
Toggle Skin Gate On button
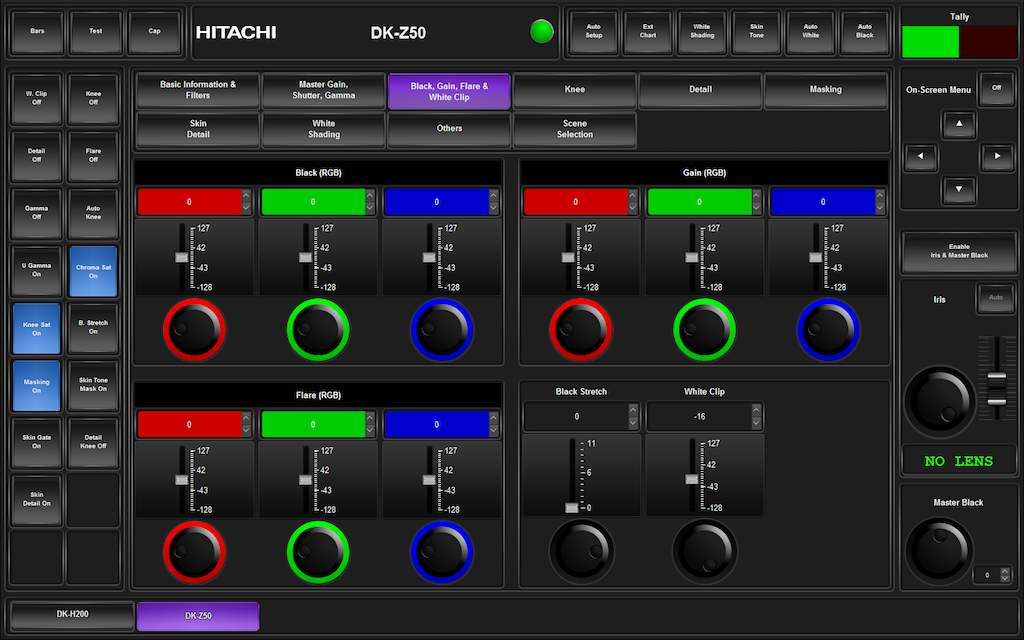point(37,443)
